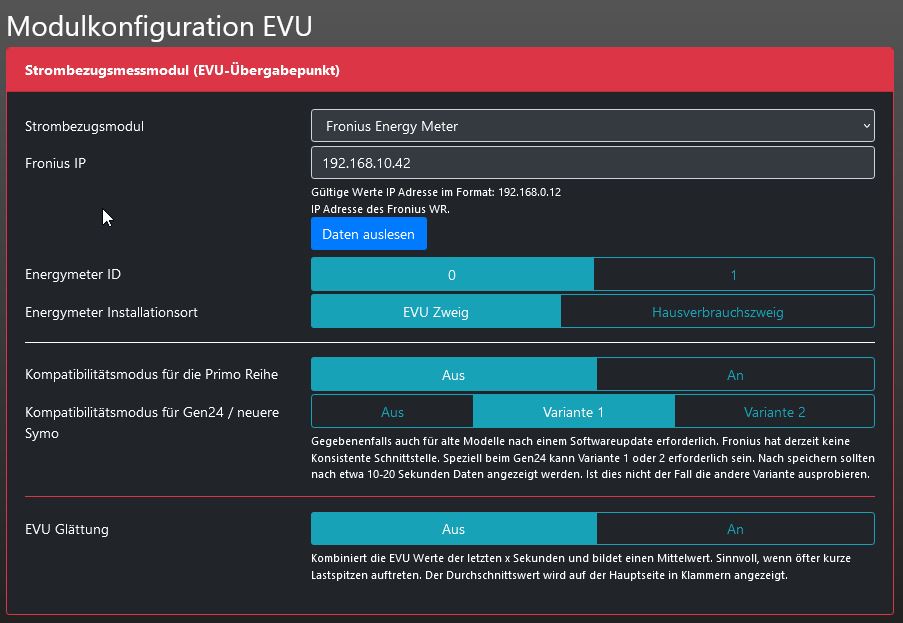Viewport: 903px width, 623px height.
Task: Click the Modulkonfiguration EVU page title
Action: click(160, 25)
